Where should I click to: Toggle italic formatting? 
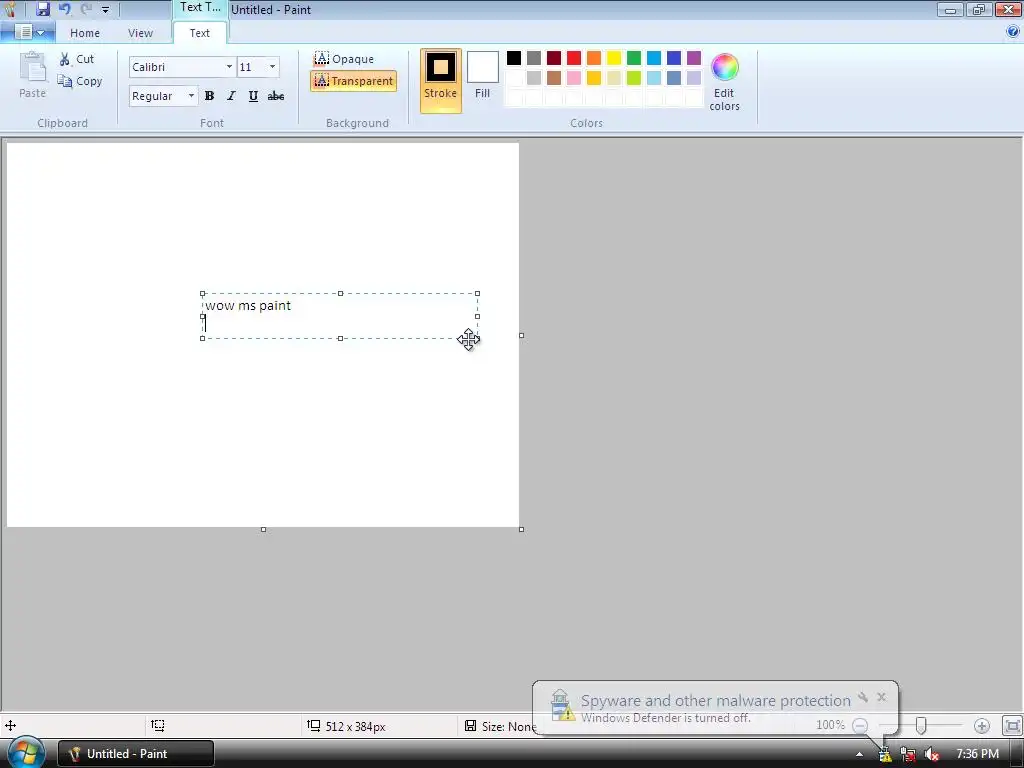tap(231, 96)
